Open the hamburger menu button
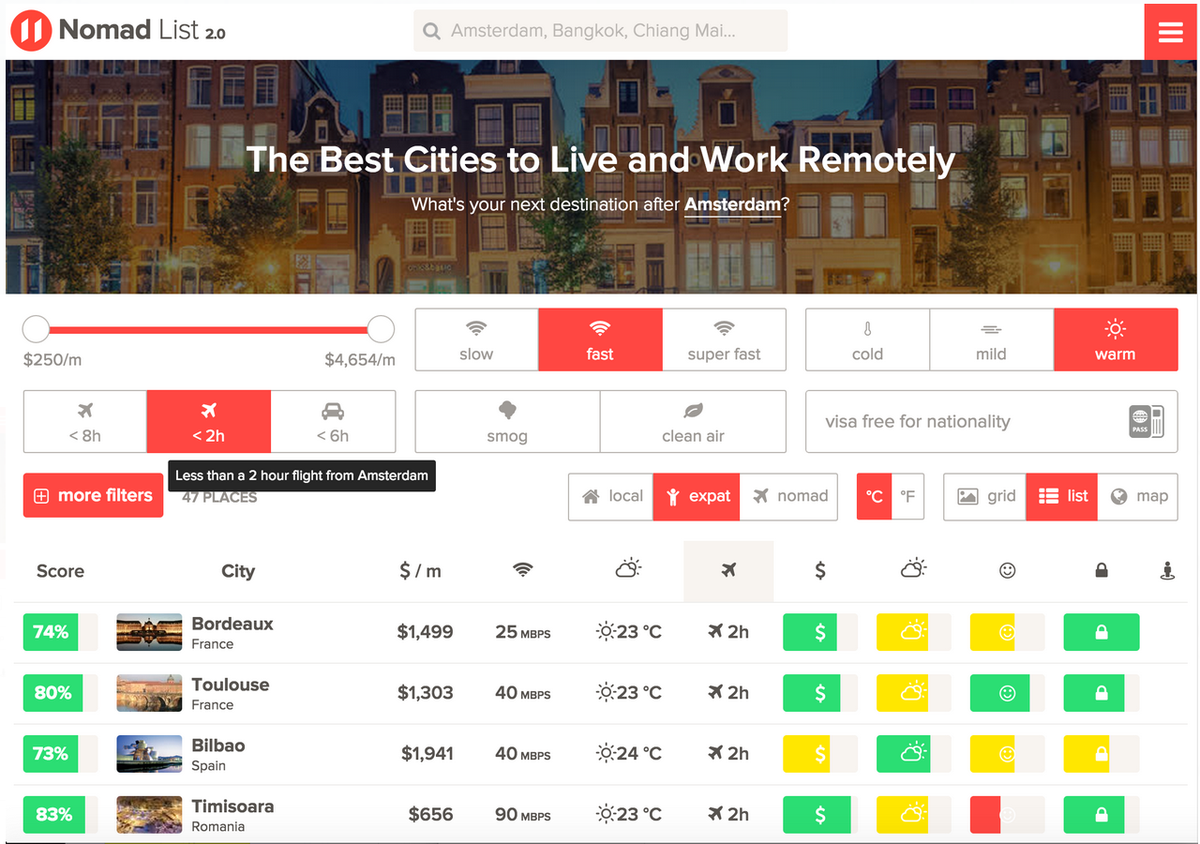1200x844 pixels. (1170, 32)
